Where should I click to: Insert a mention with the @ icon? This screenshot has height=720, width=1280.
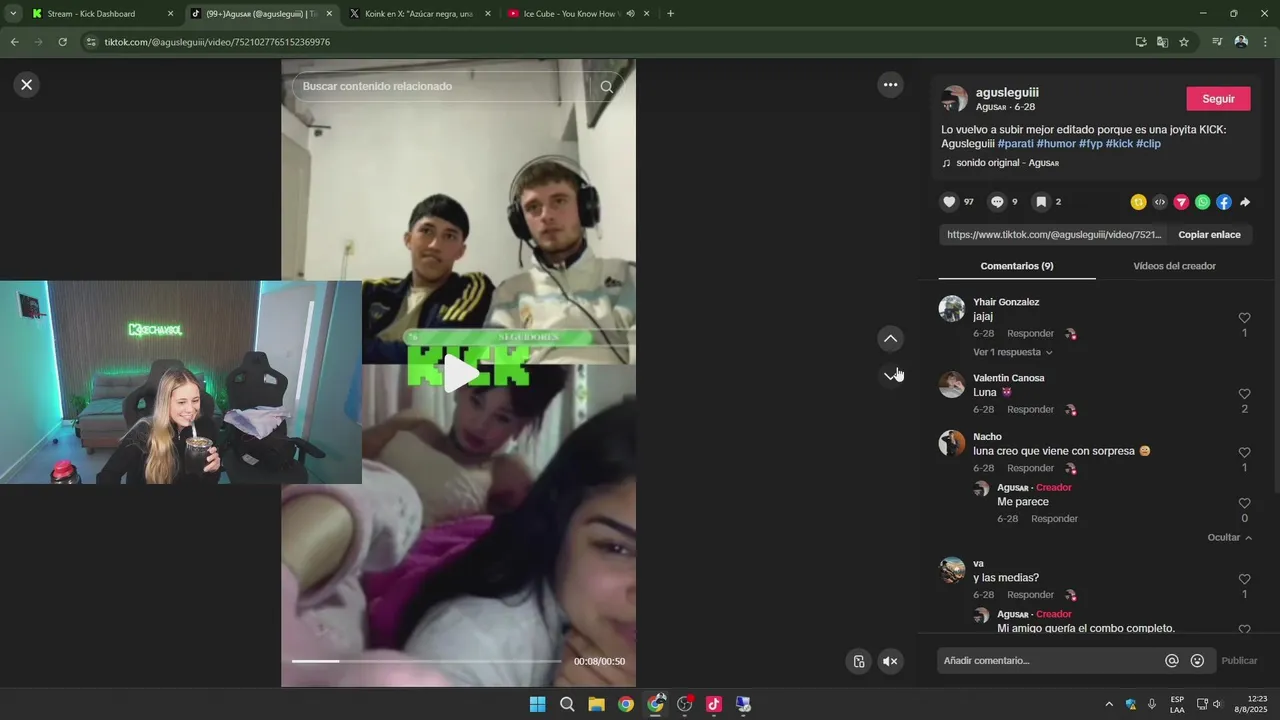1172,661
